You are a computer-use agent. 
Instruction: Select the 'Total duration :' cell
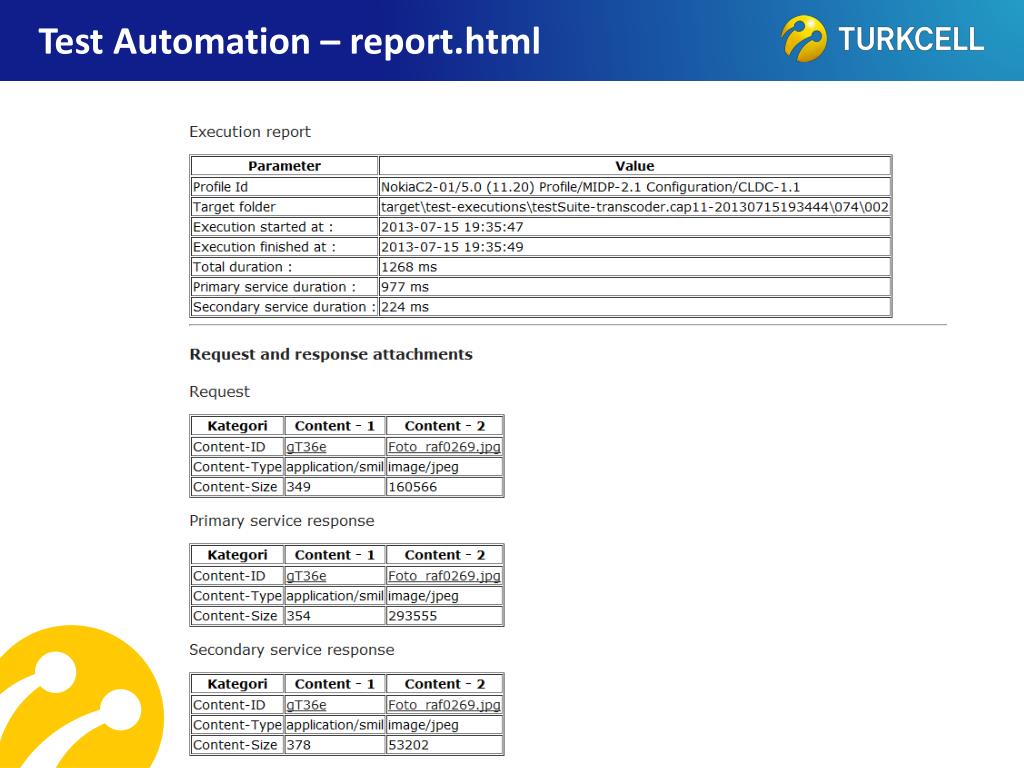(284, 267)
